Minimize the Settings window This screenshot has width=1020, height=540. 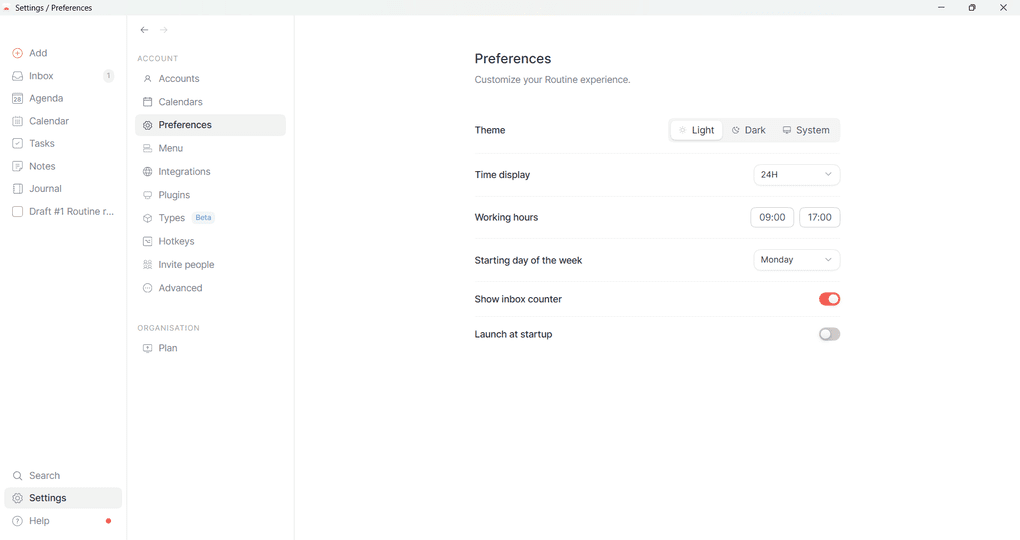[941, 8]
